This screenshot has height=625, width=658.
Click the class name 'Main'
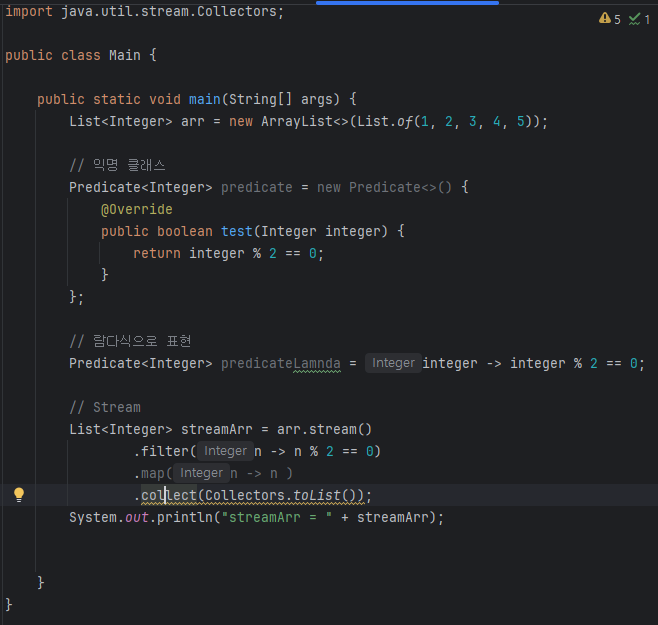125,55
